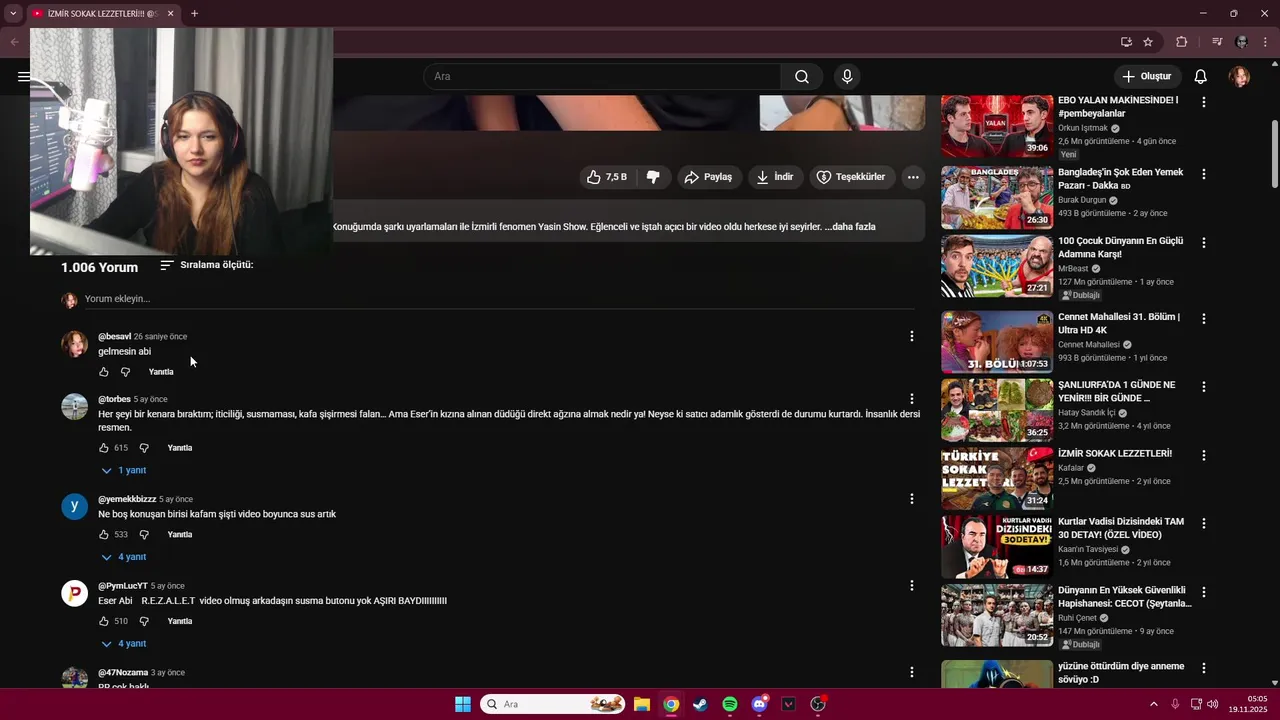
Task: Open YouTube notifications bell
Action: tap(1201, 77)
